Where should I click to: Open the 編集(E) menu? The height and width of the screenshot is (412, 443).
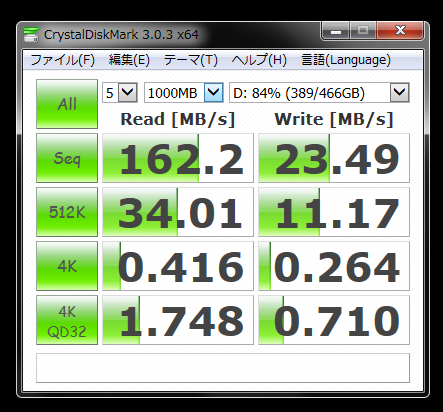(129, 60)
